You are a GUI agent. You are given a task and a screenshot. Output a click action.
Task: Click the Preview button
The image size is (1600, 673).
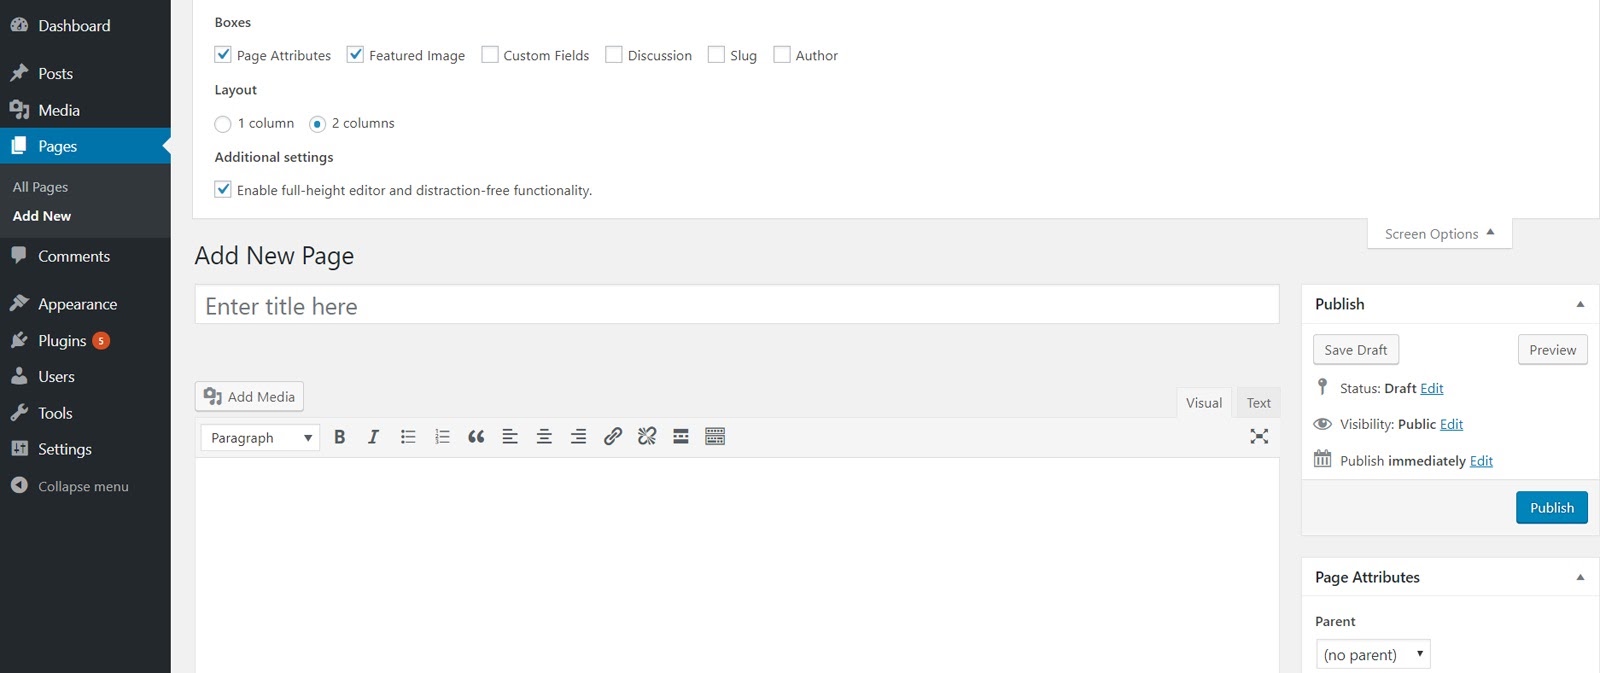click(x=1553, y=350)
